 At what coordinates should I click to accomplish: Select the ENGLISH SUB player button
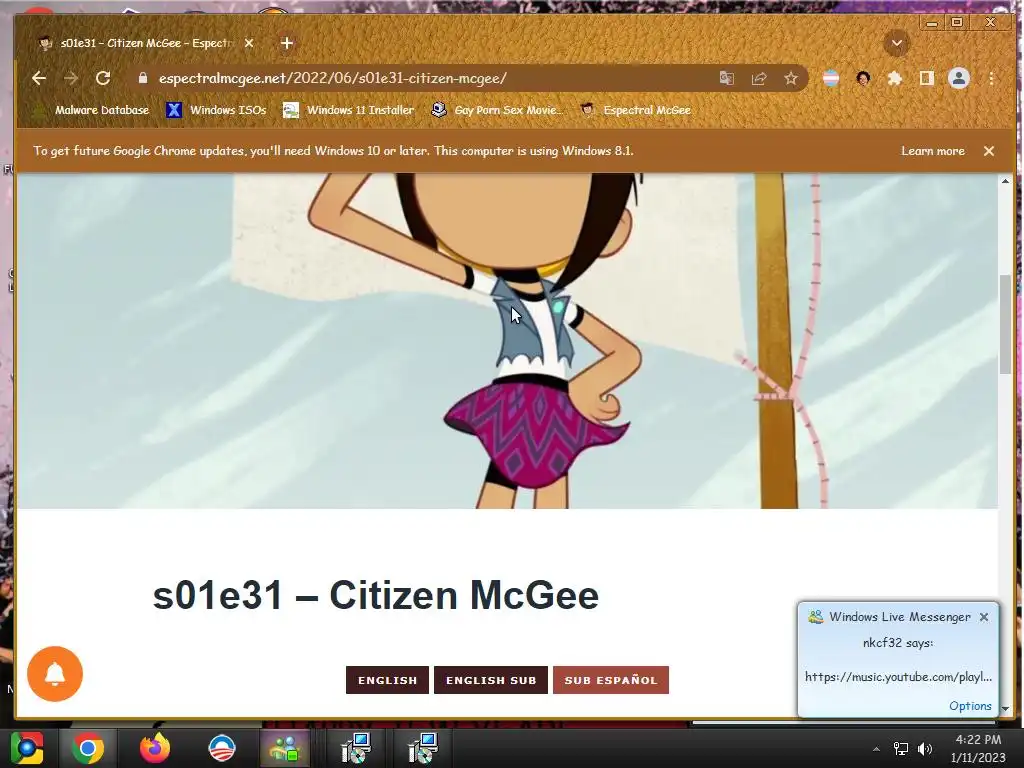coord(491,680)
